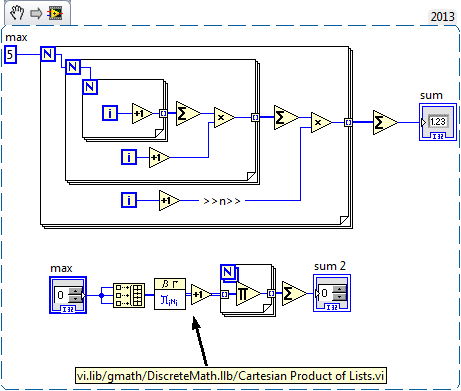The image size is (461, 391).
Task: Increment the sum 2 indicator stepper
Action: [339, 289]
